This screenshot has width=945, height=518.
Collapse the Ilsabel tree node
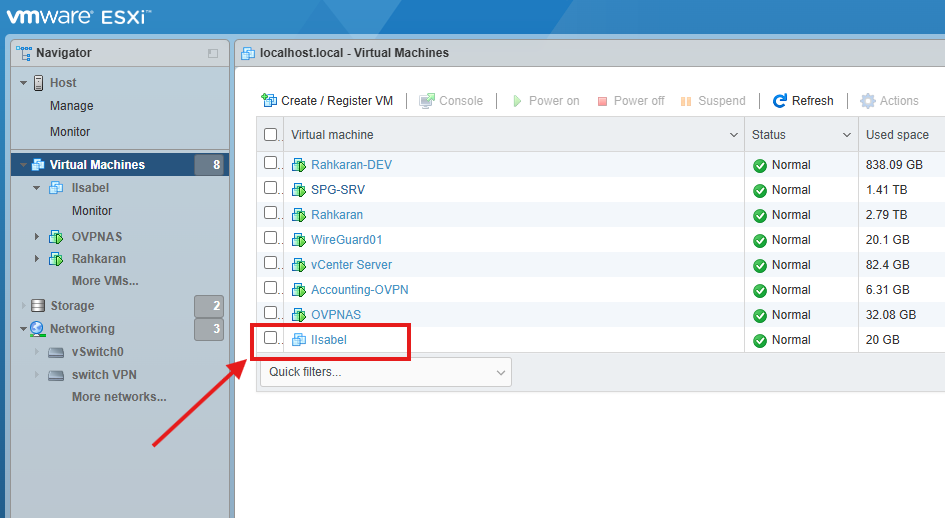(x=37, y=188)
